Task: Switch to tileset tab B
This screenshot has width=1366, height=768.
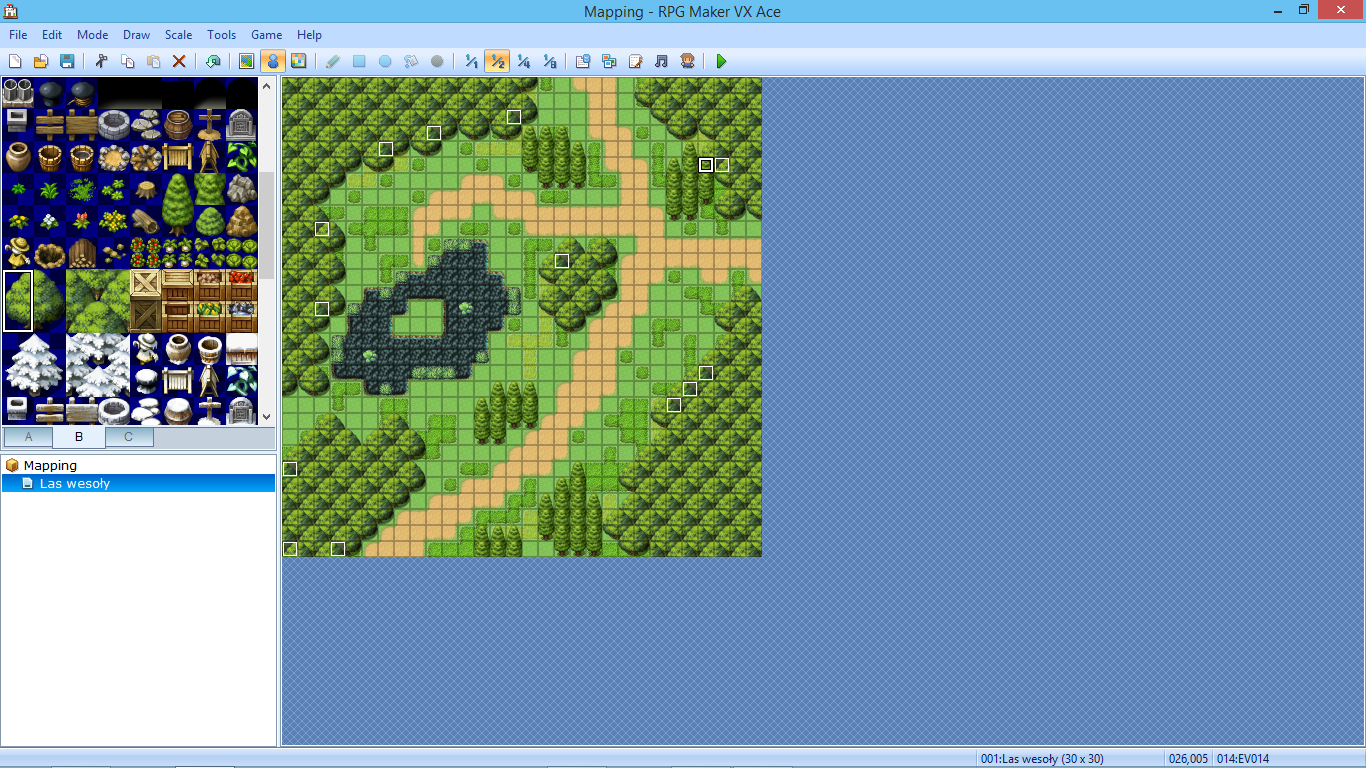Action: coord(79,437)
